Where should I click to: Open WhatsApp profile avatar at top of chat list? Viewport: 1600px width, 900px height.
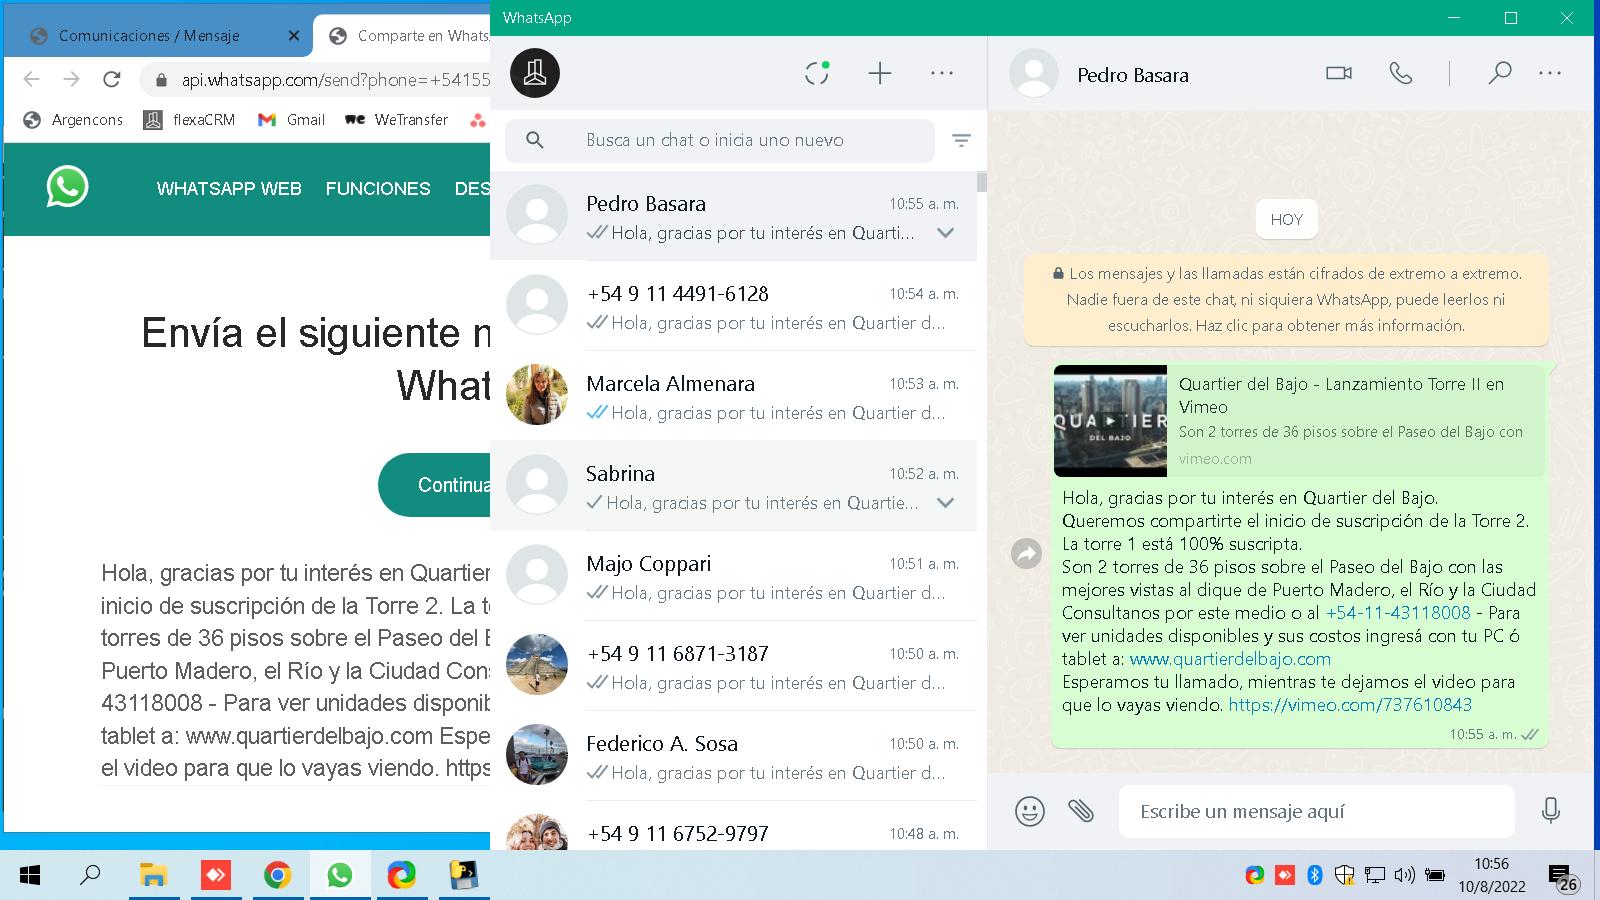tap(535, 73)
